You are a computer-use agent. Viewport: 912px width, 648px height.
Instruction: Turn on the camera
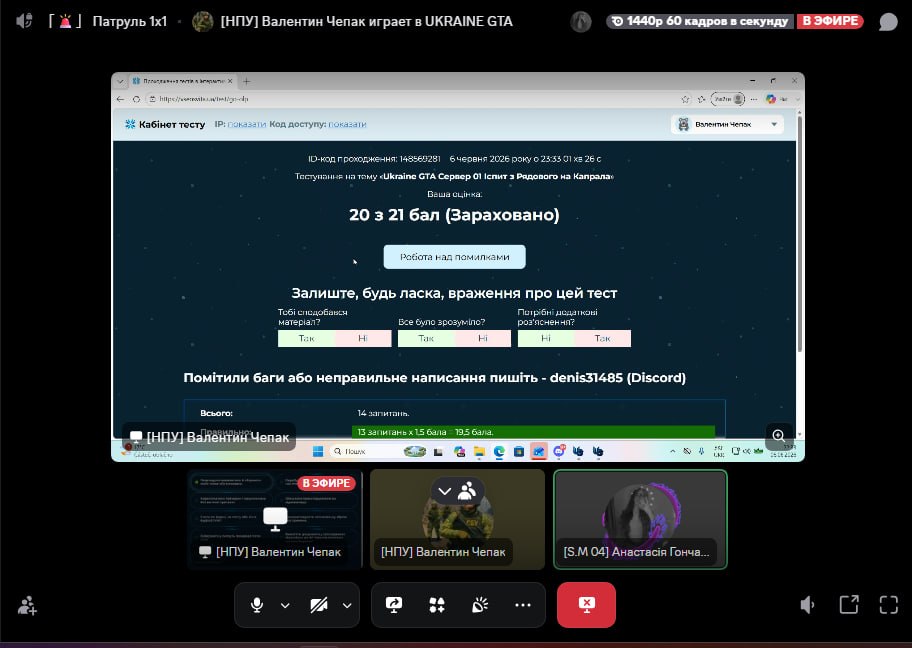point(318,605)
